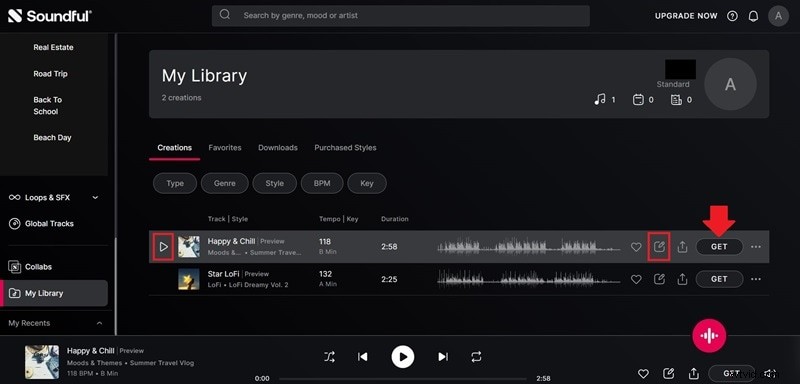Screen dimensions: 800x384
Task: Switch to the Downloads tab
Action: pos(278,148)
